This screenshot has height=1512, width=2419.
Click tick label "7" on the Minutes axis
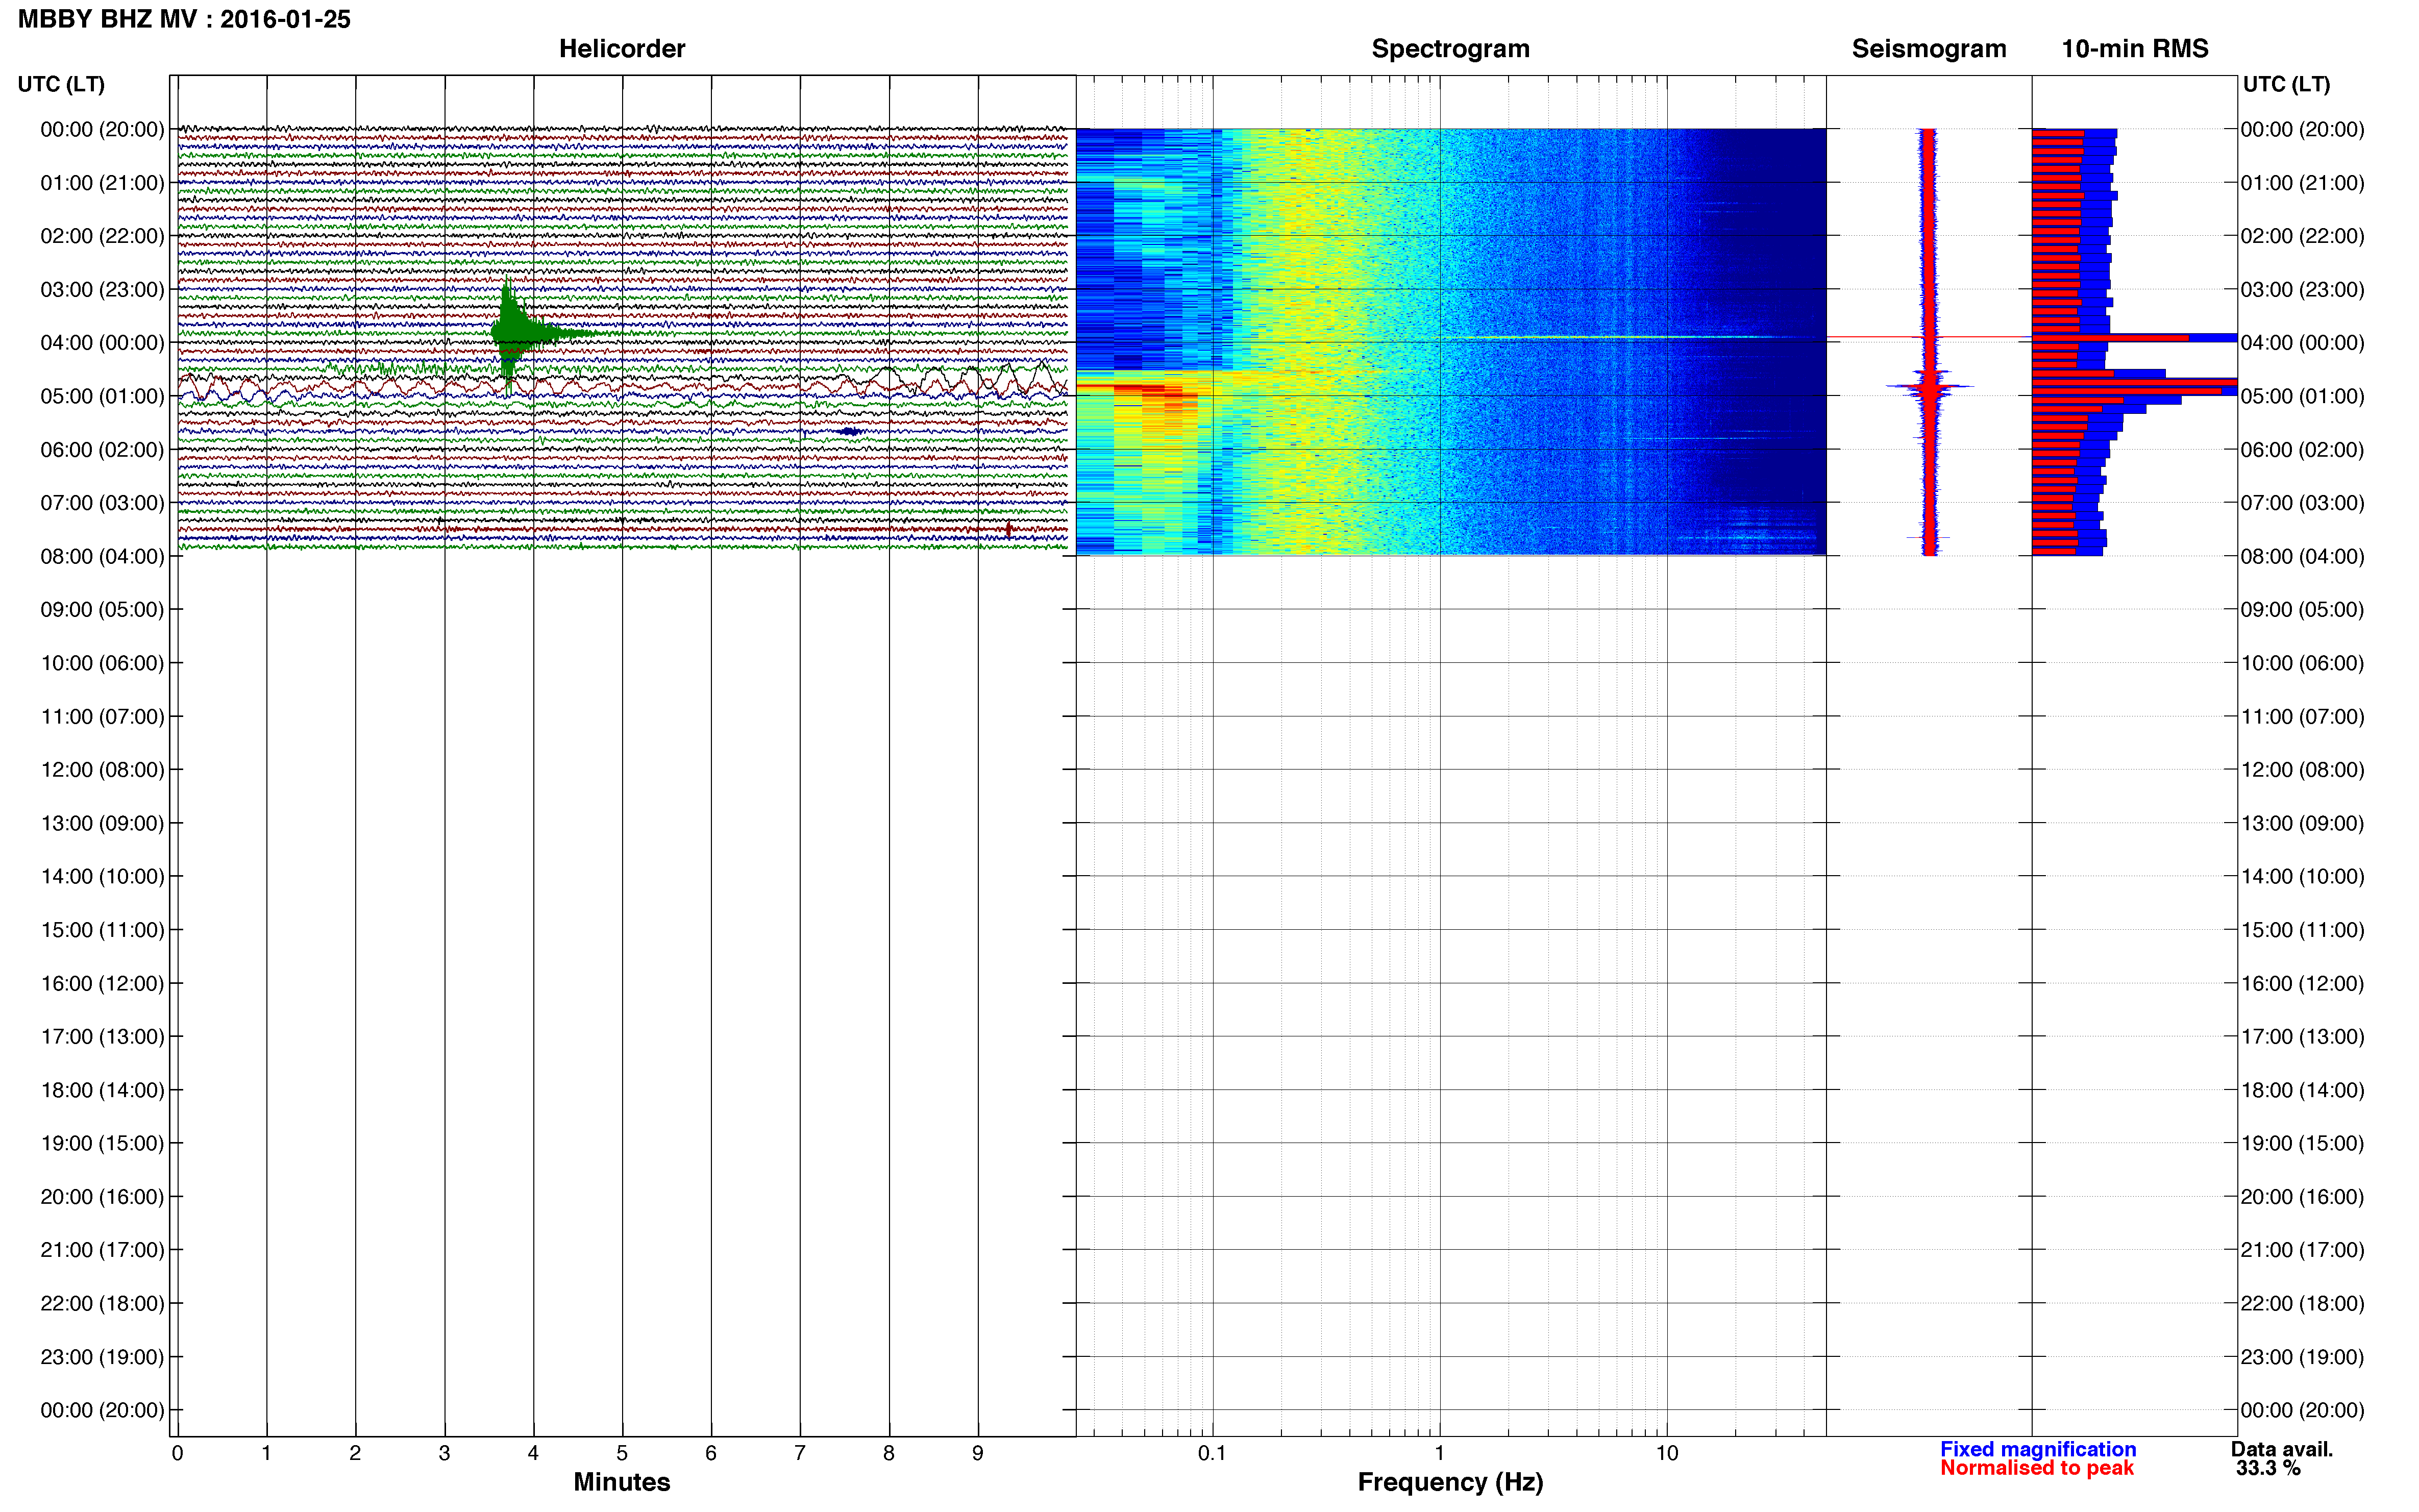[x=800, y=1453]
